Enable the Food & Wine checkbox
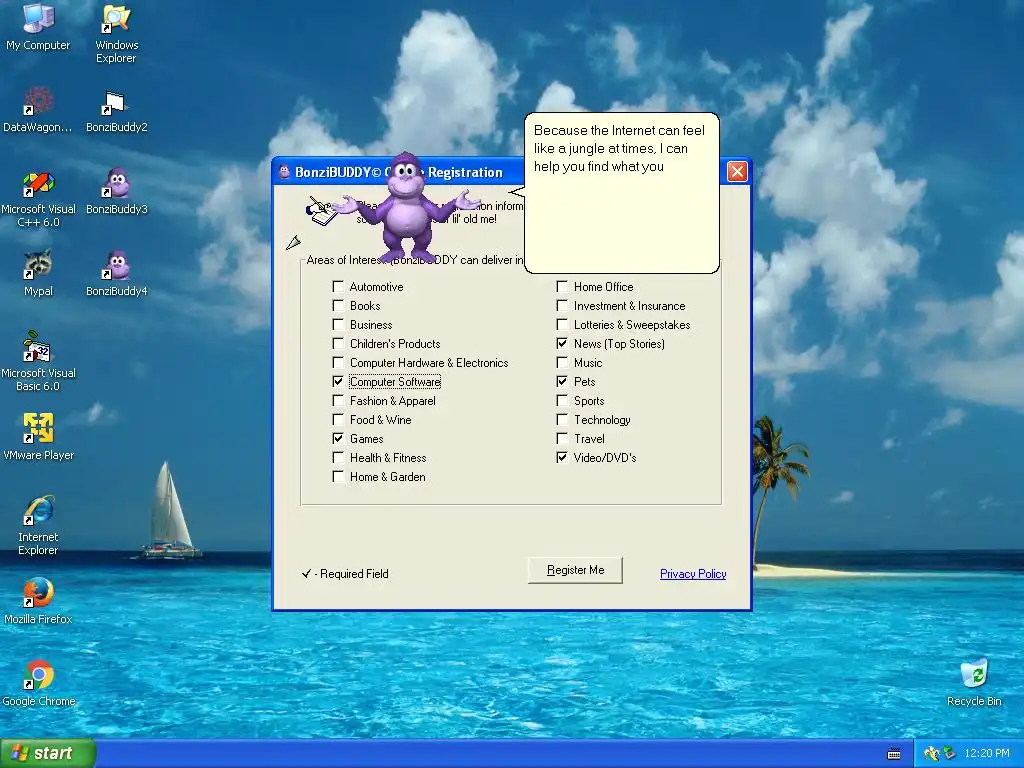1024x768 pixels. coord(338,419)
